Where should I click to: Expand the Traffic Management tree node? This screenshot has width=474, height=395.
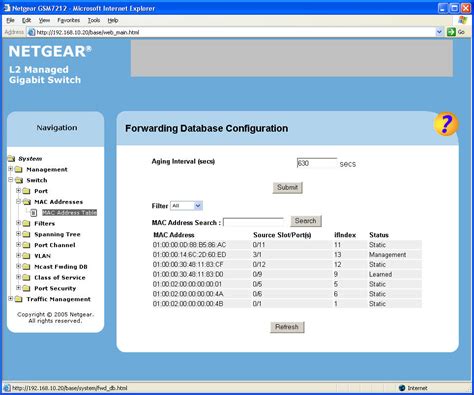coord(11,299)
